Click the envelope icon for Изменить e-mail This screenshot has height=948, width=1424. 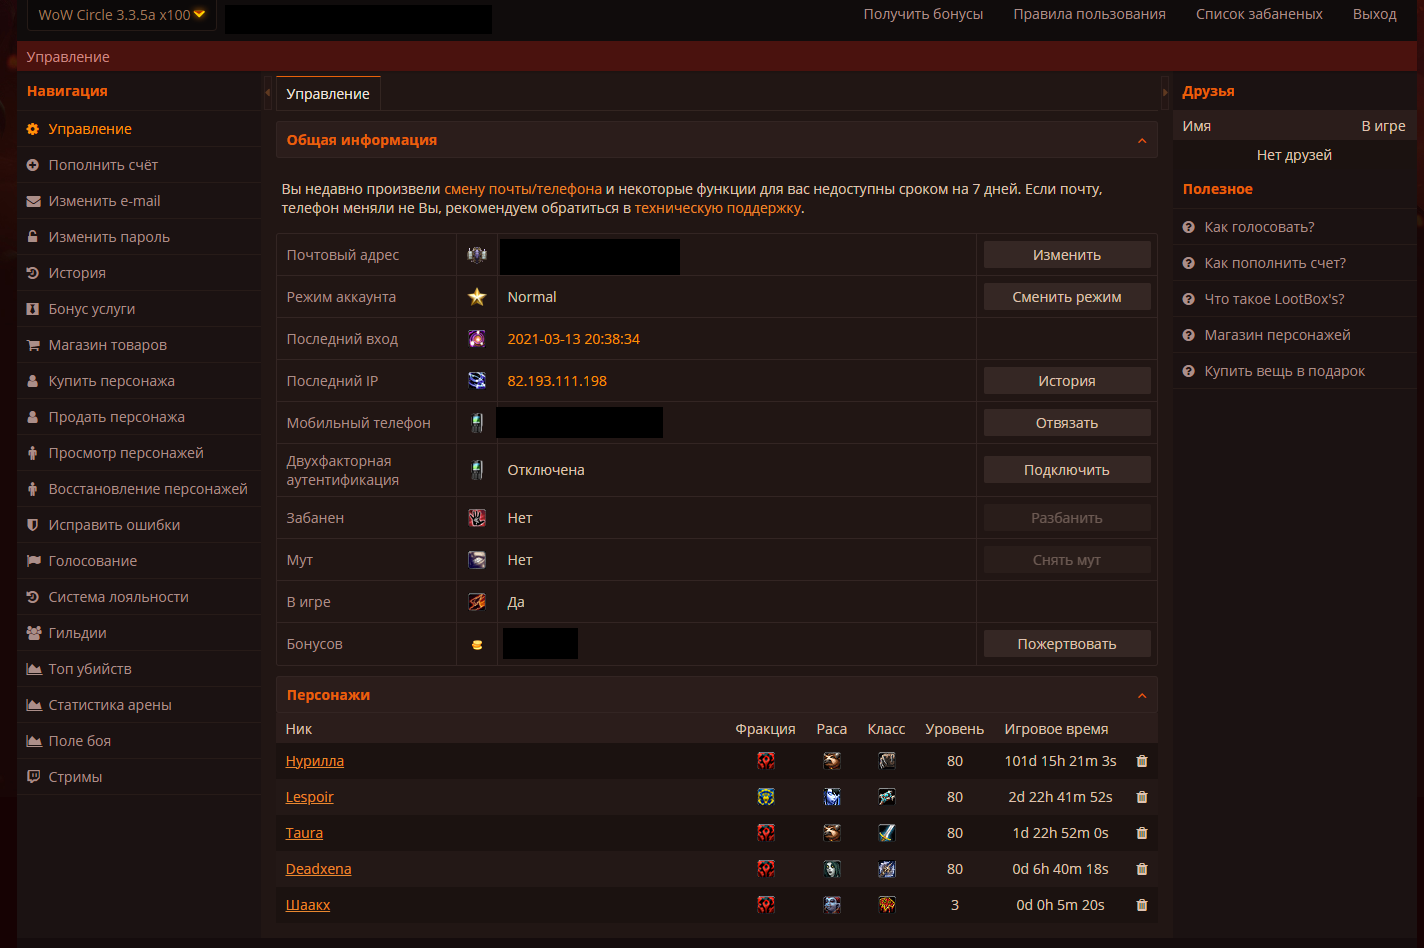pos(33,201)
